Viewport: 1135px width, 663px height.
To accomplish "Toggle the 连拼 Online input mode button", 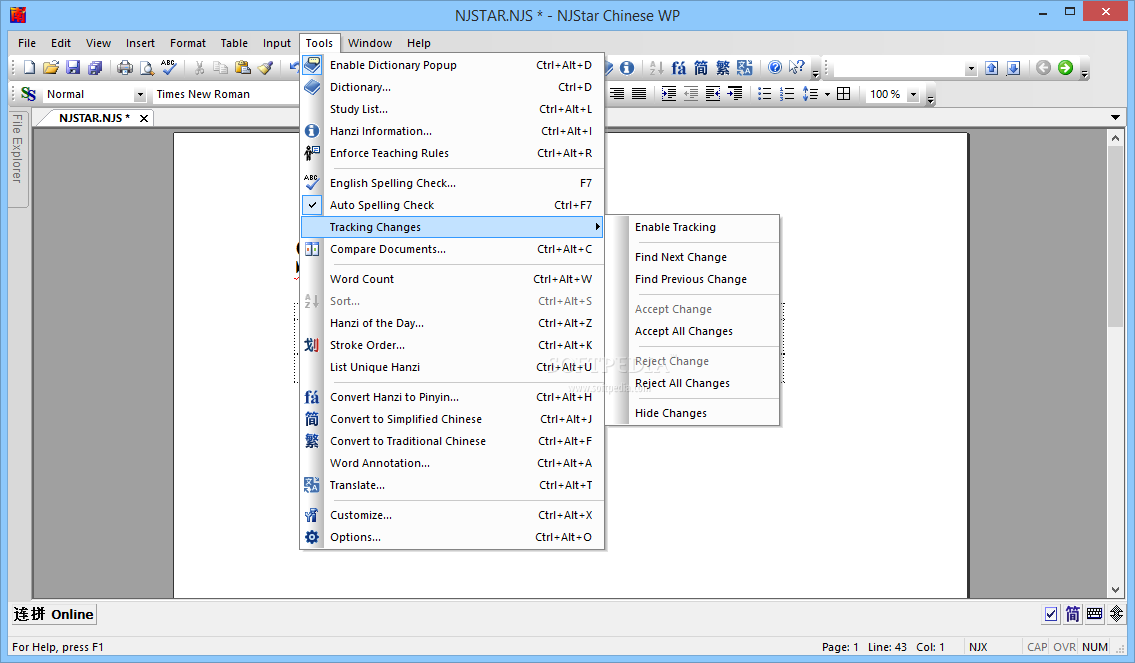I will coord(54,615).
